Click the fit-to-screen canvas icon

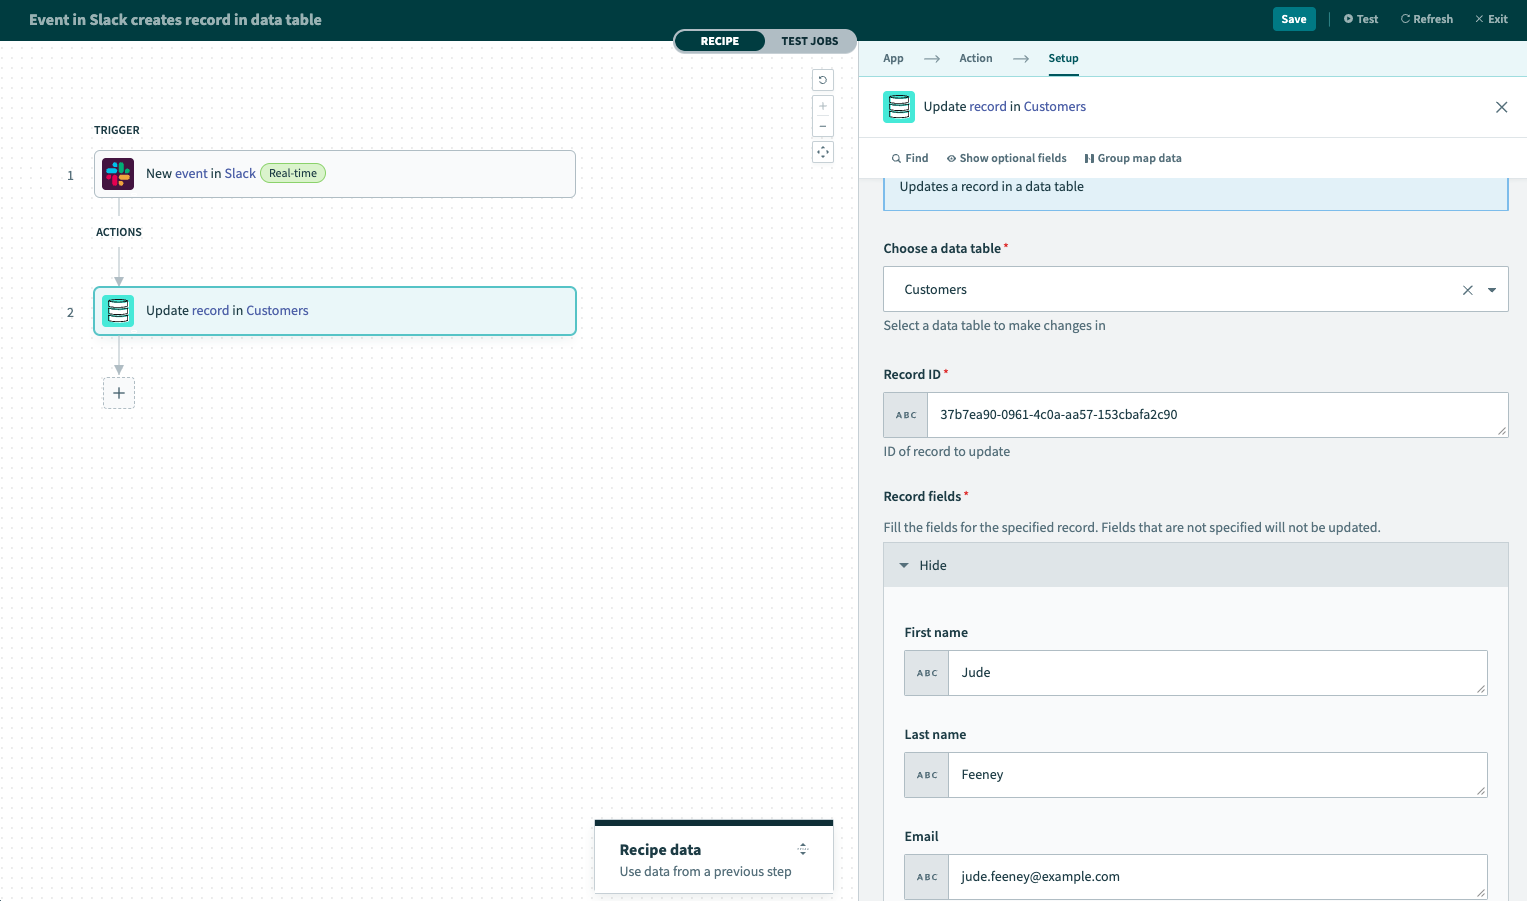[823, 152]
